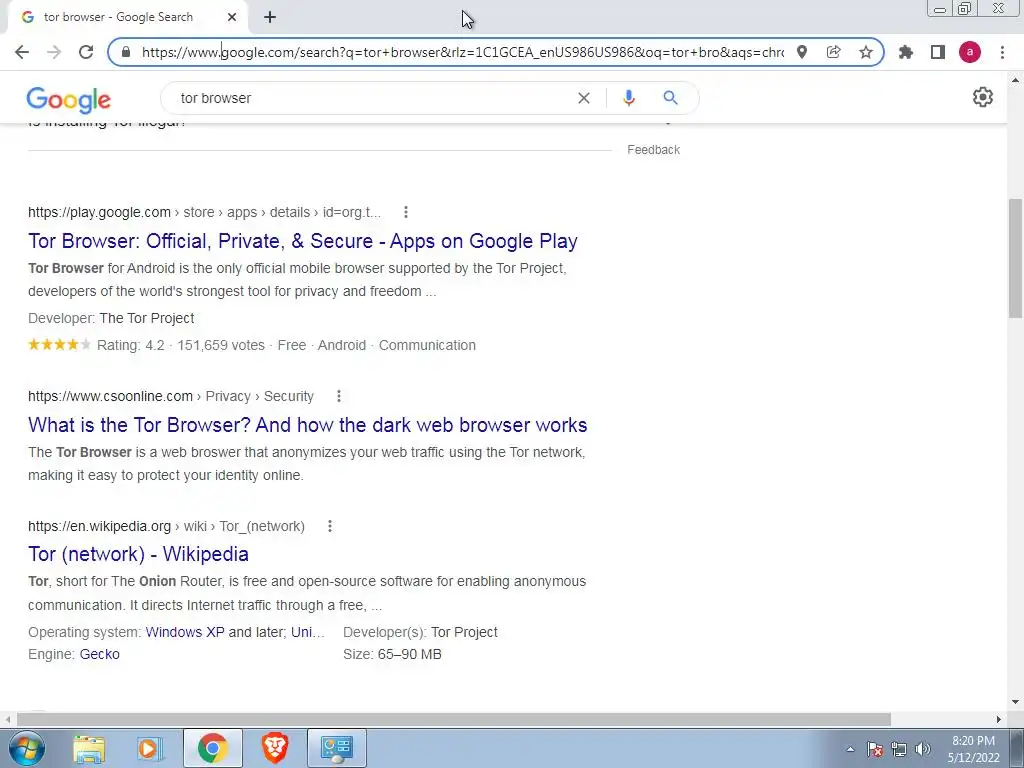Open the Windows Start menu
Image resolution: width=1024 pixels, height=768 pixels.
coord(26,748)
